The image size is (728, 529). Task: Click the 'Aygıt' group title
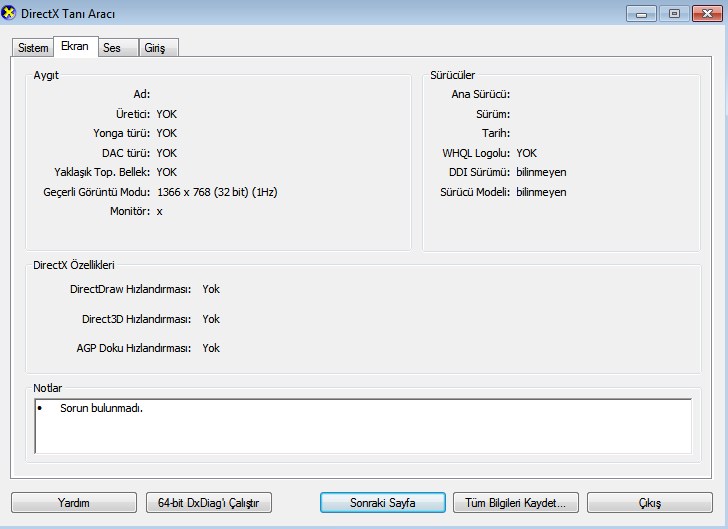click(46, 75)
